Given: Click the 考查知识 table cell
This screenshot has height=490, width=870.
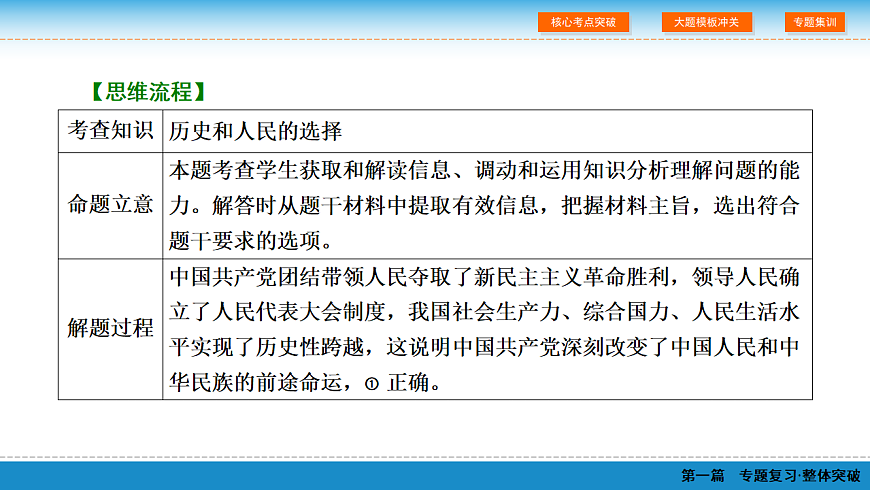Looking at the screenshot, I should pyautogui.click(x=110, y=131).
